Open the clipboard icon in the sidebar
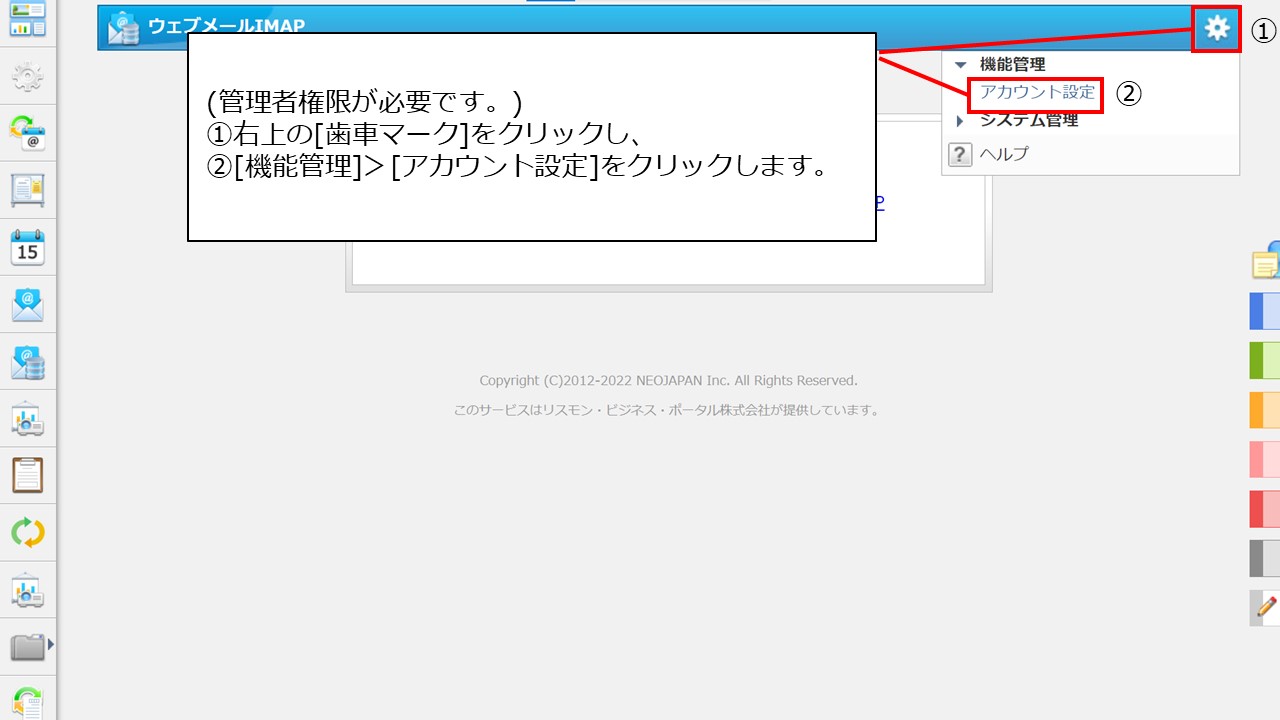Image resolution: width=1280 pixels, height=720 pixels. coord(27,475)
